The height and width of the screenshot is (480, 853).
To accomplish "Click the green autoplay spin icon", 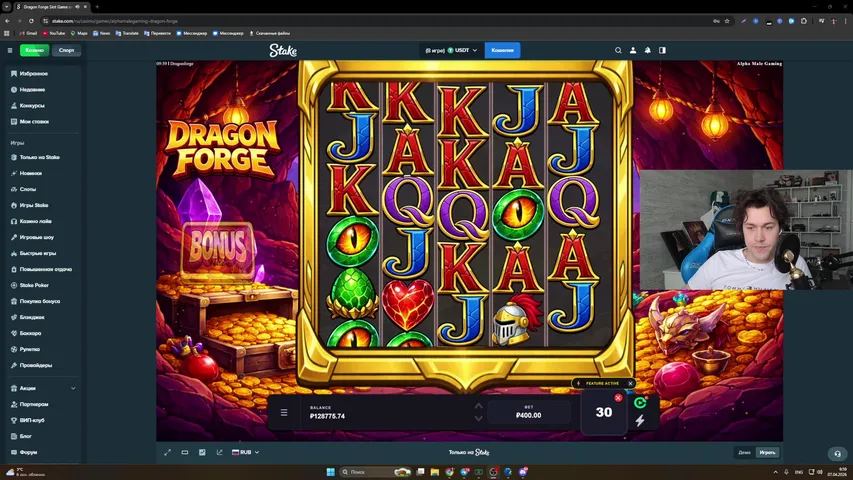I will click(x=640, y=402).
